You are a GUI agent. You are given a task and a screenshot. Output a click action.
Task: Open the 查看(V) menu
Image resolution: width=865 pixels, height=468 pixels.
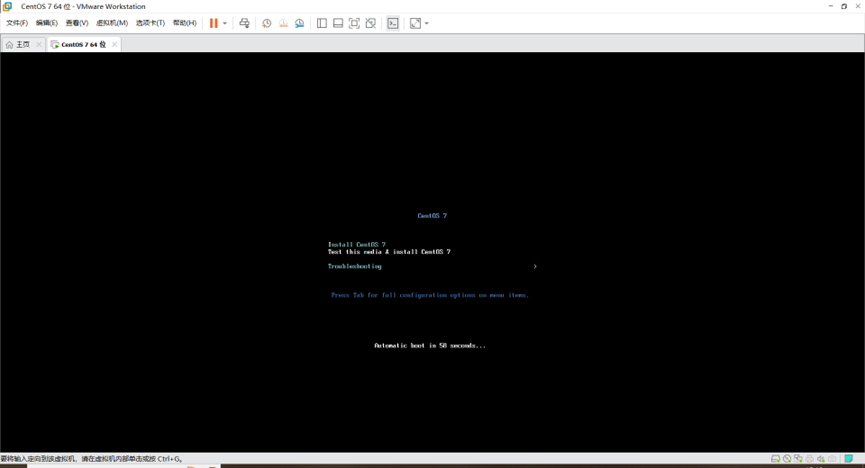tap(77, 23)
